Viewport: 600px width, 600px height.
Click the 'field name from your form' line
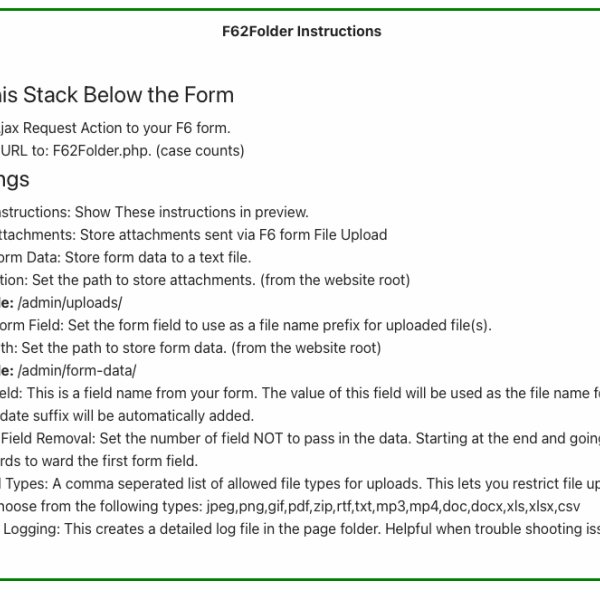coord(300,393)
